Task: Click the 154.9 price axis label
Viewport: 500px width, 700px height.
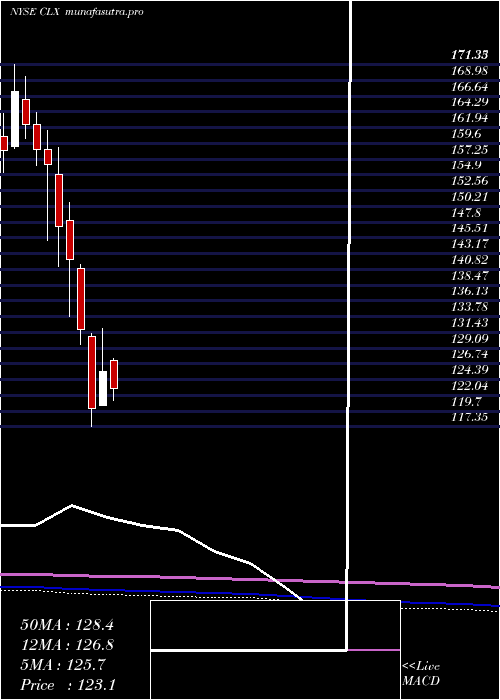Action: pyautogui.click(x=467, y=165)
